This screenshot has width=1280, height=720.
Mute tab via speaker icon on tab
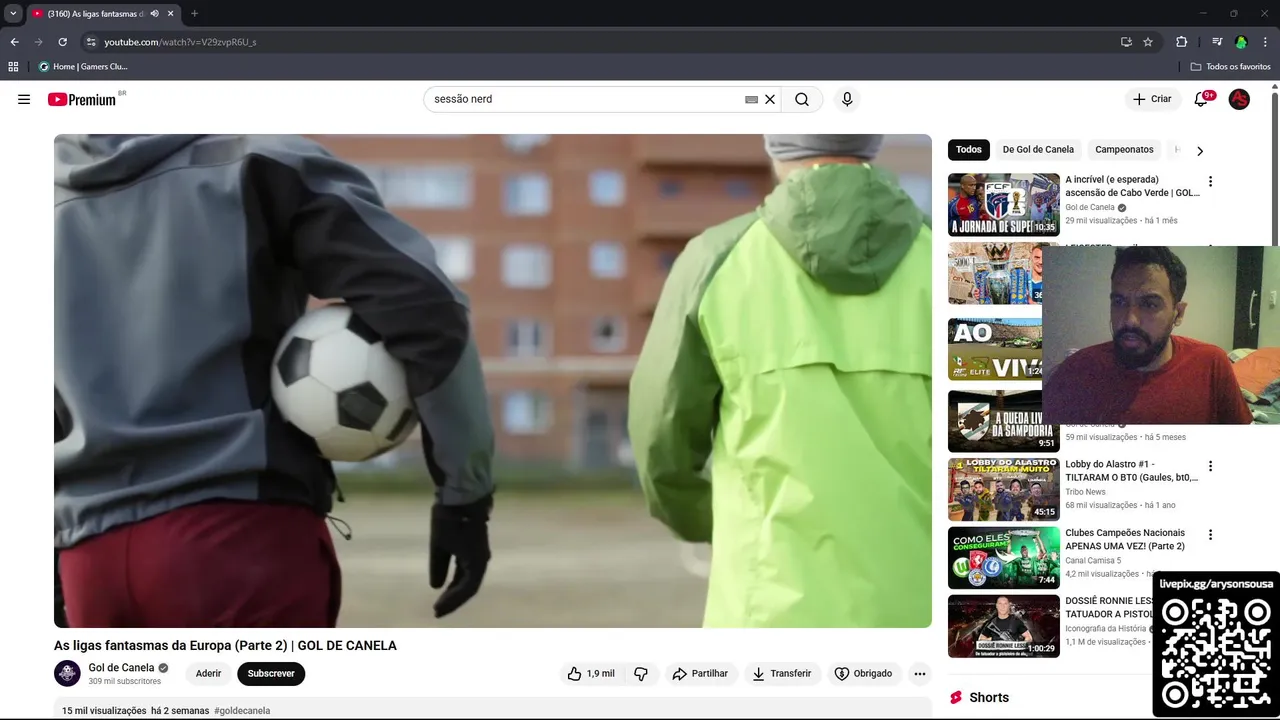tap(155, 14)
